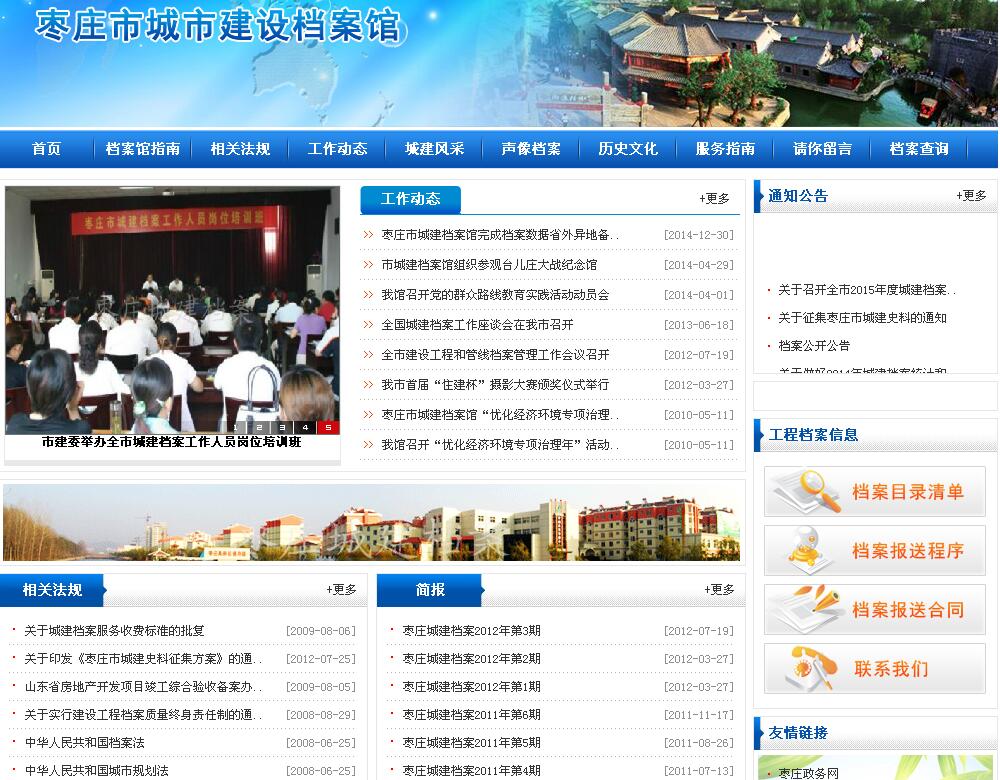Open the 声像档案 navigation item
The height and width of the screenshot is (780, 1000).
(x=531, y=149)
